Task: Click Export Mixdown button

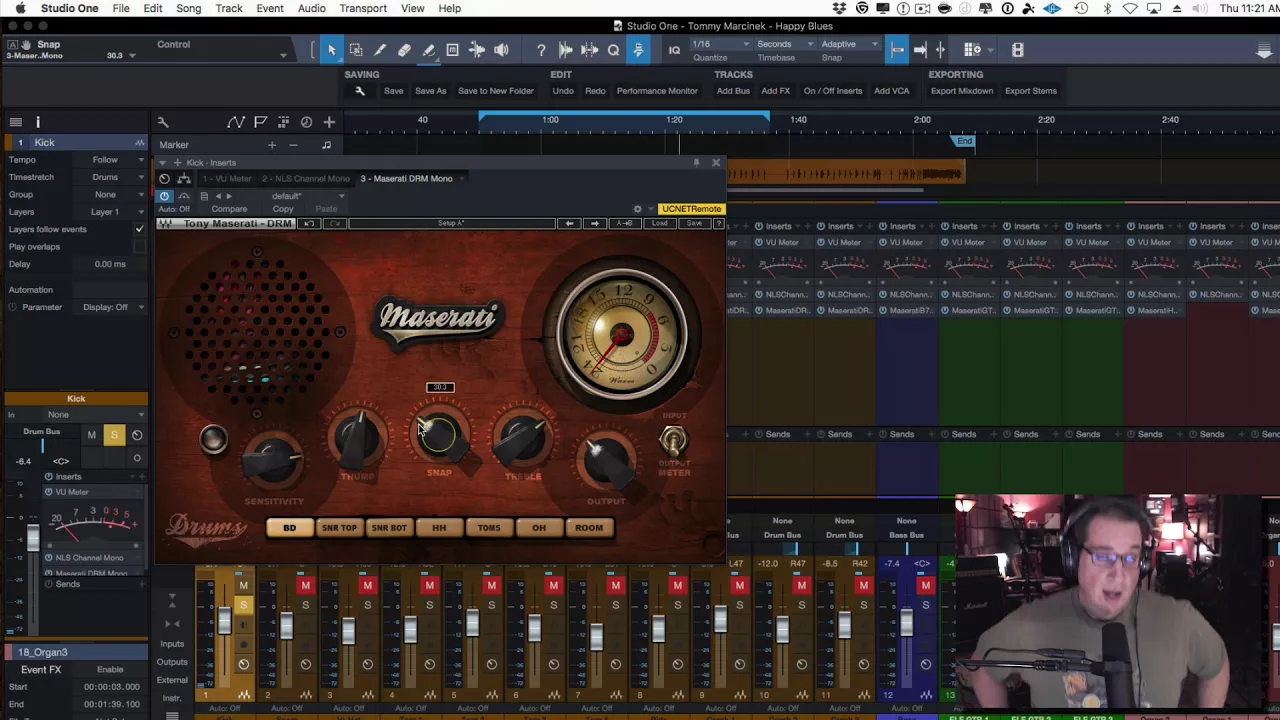Action: 962,91
